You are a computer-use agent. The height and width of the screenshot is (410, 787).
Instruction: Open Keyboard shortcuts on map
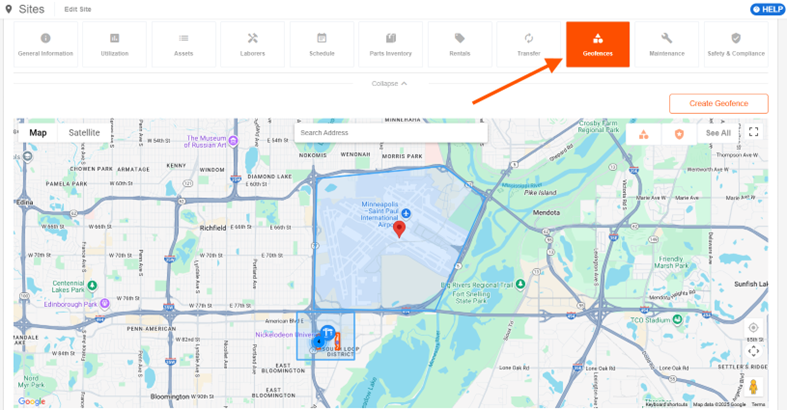(667, 404)
